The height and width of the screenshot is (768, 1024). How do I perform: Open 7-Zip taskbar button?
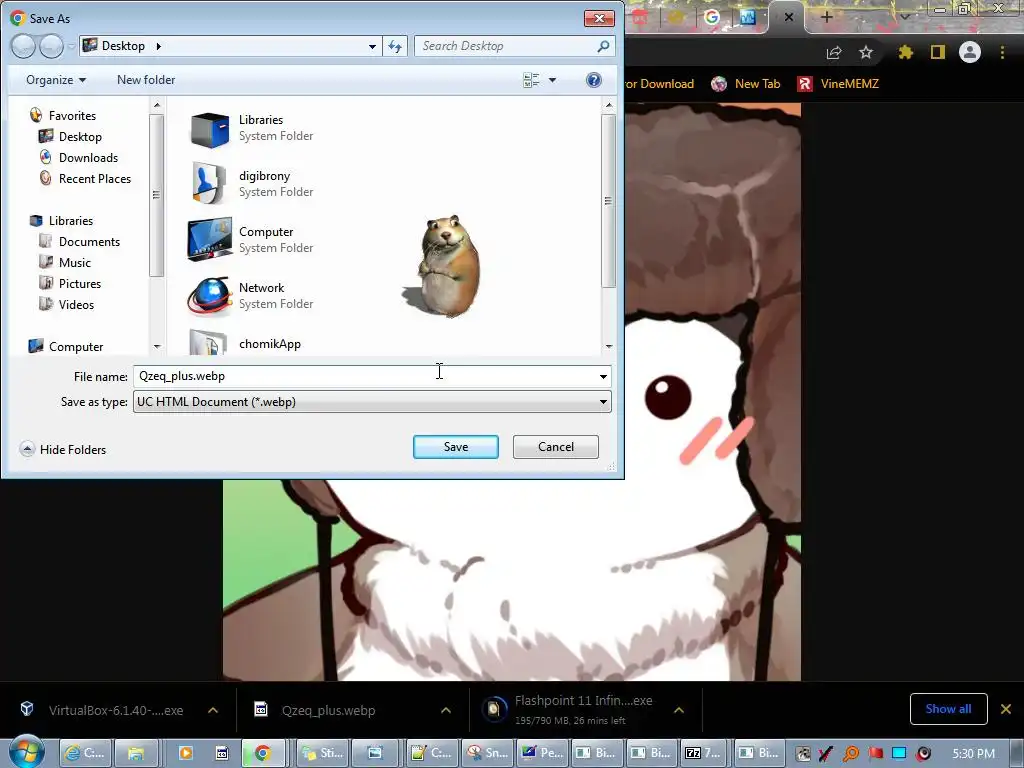point(703,753)
